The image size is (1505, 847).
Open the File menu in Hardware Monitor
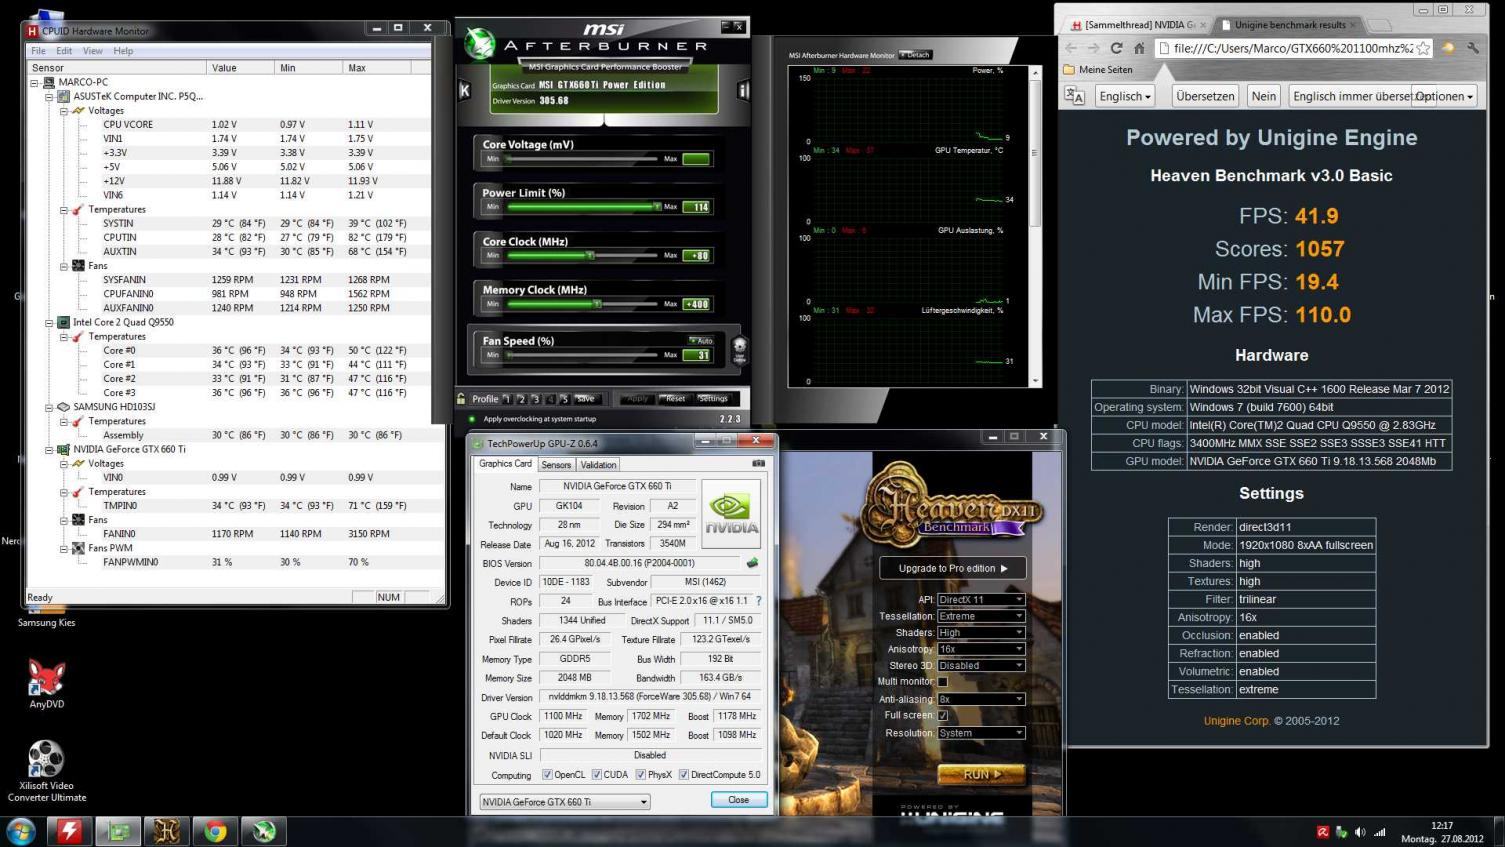click(x=38, y=51)
